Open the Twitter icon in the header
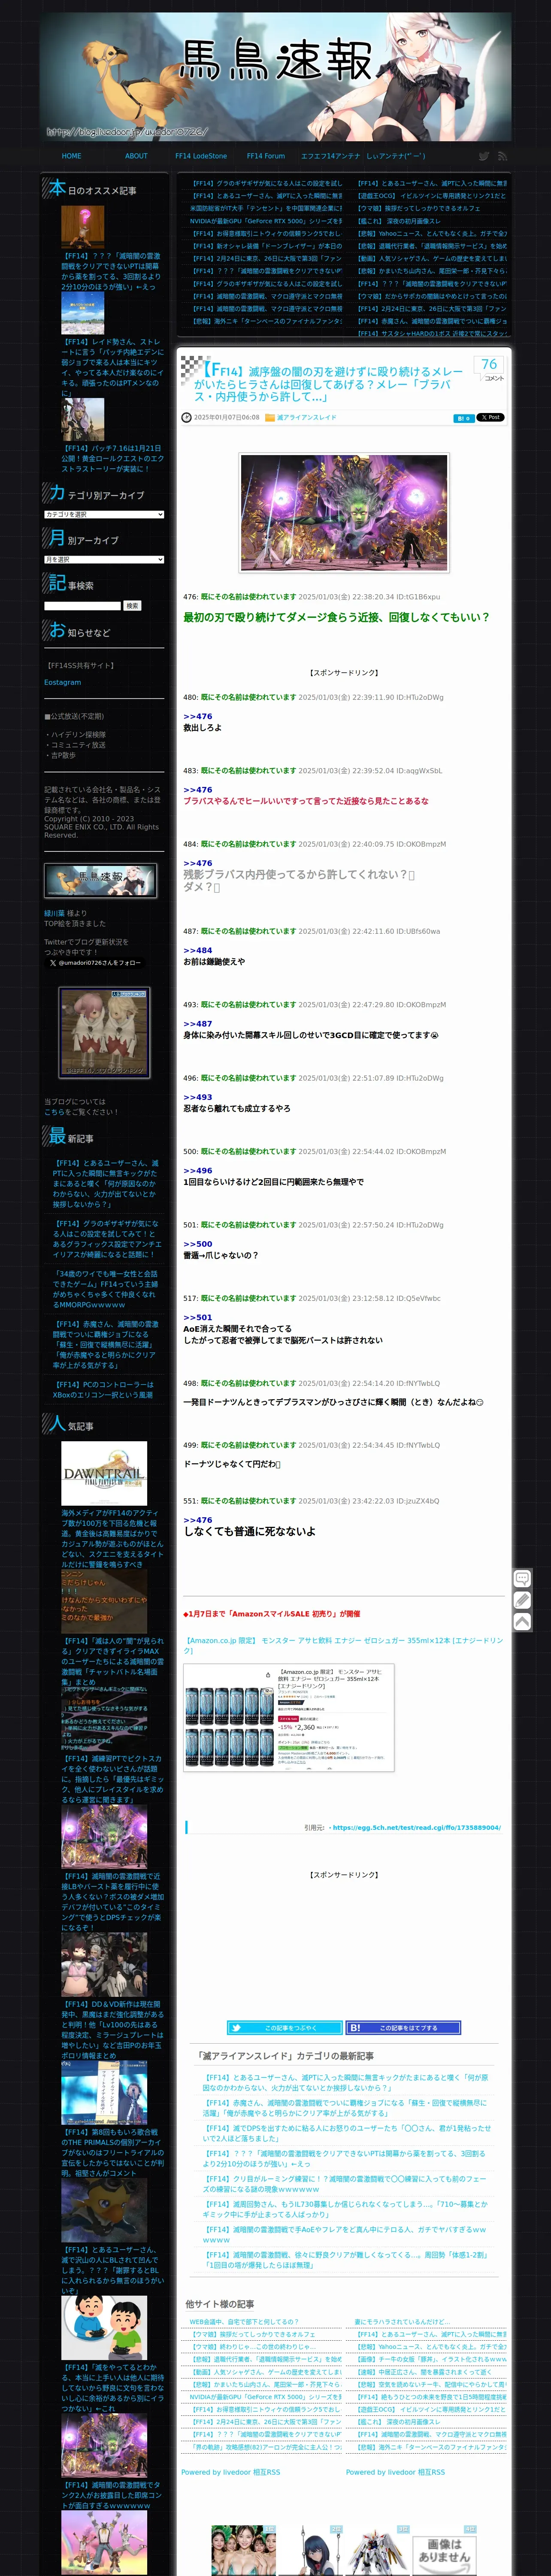The width and height of the screenshot is (551, 2576). tap(483, 156)
